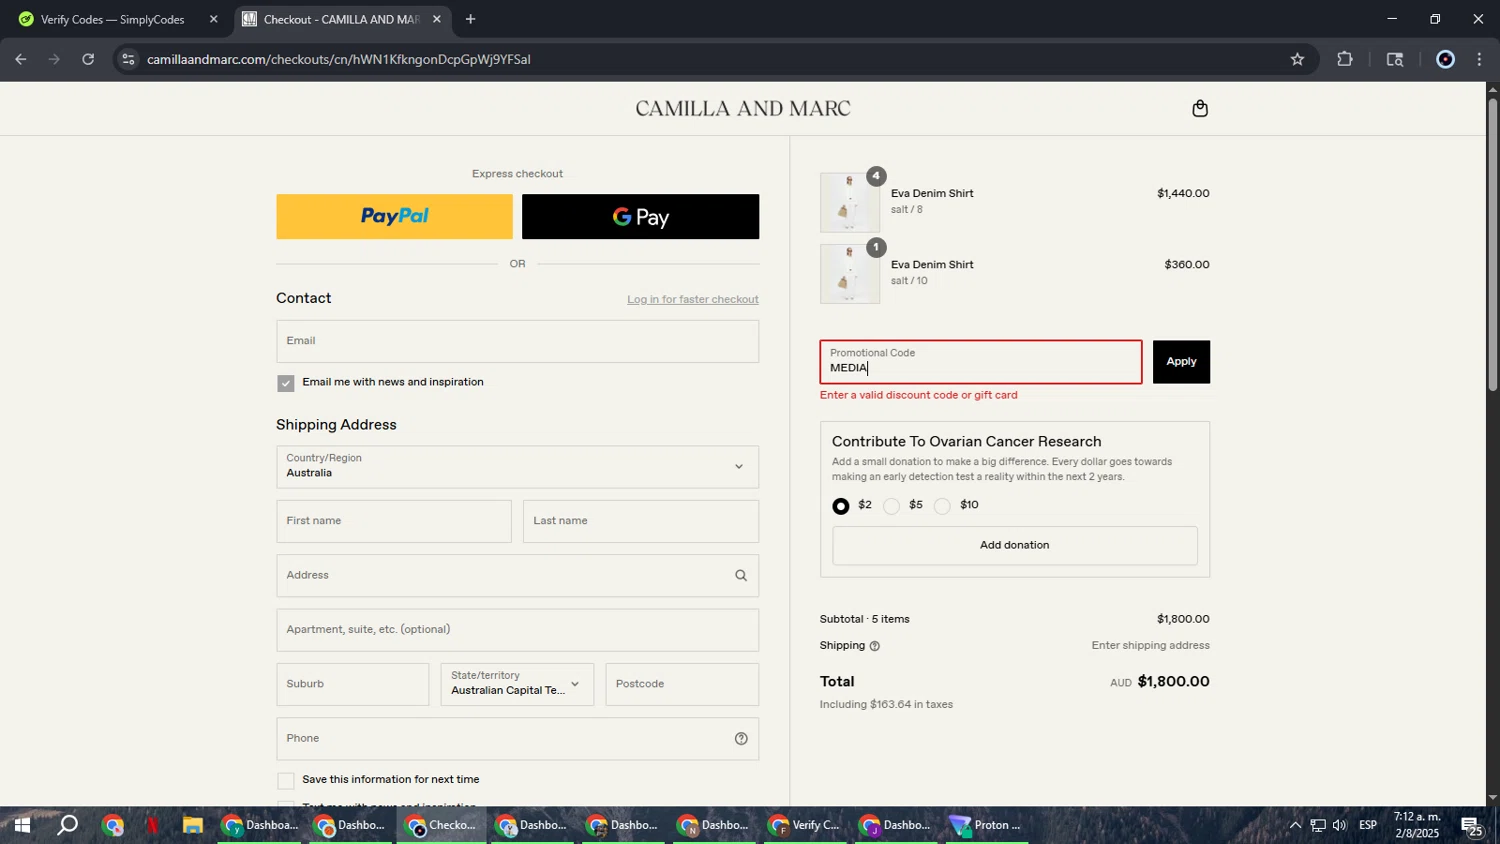Open the Verify C... taskbar window

click(x=806, y=825)
